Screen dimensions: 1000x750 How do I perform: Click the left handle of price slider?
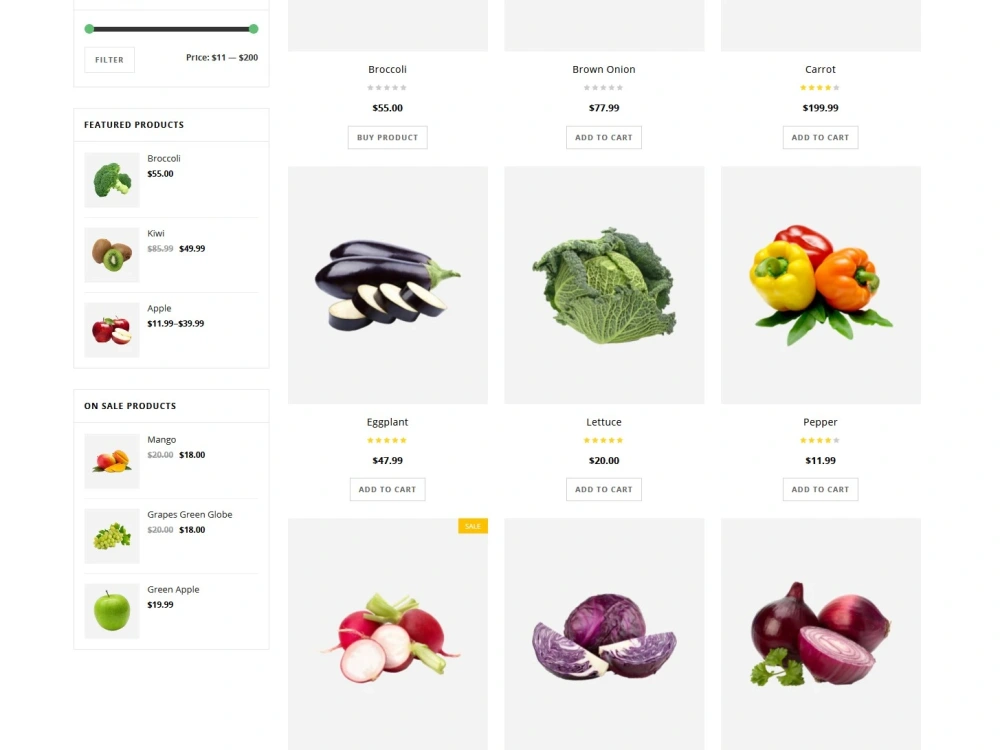point(89,29)
